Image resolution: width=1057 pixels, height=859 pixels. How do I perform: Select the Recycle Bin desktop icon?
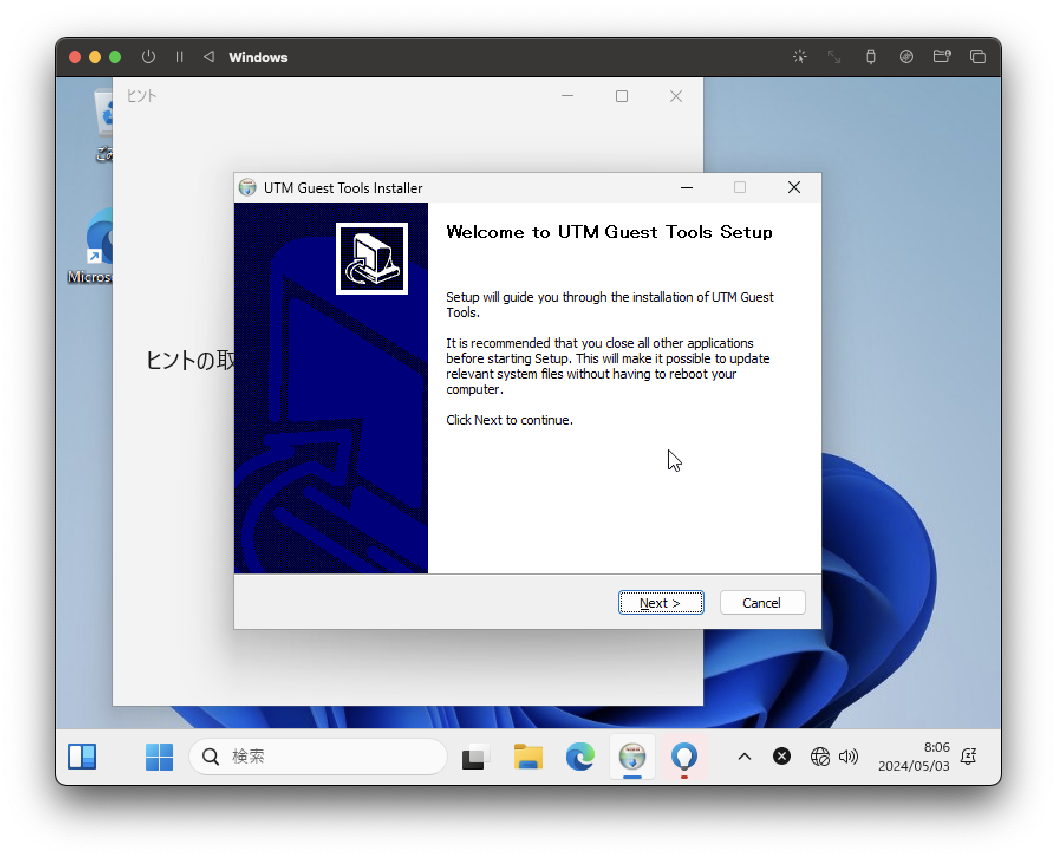click(102, 125)
